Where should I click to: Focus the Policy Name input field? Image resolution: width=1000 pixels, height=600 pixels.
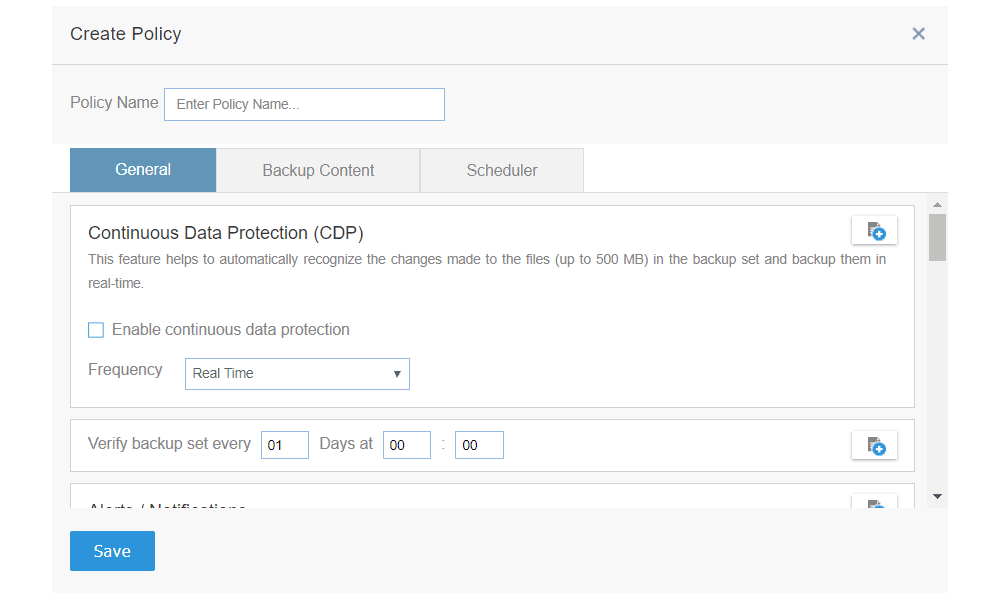[304, 105]
